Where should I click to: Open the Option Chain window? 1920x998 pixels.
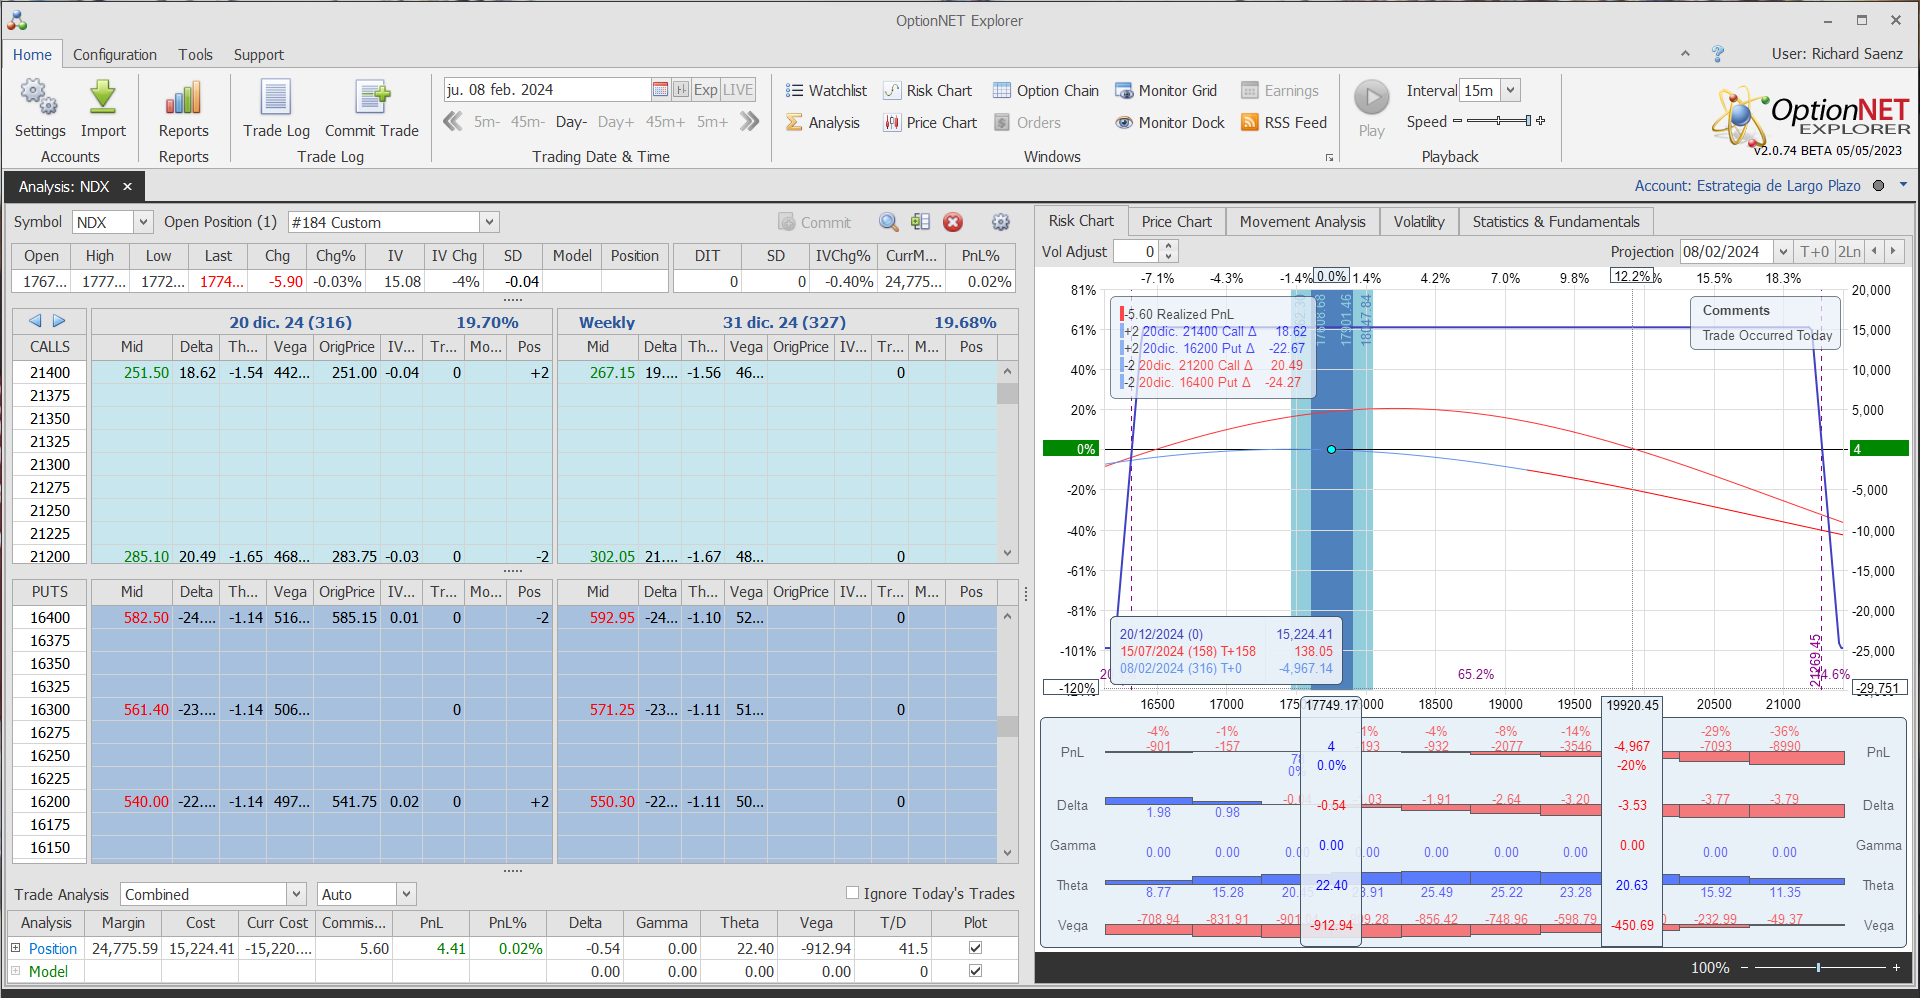click(x=1046, y=91)
